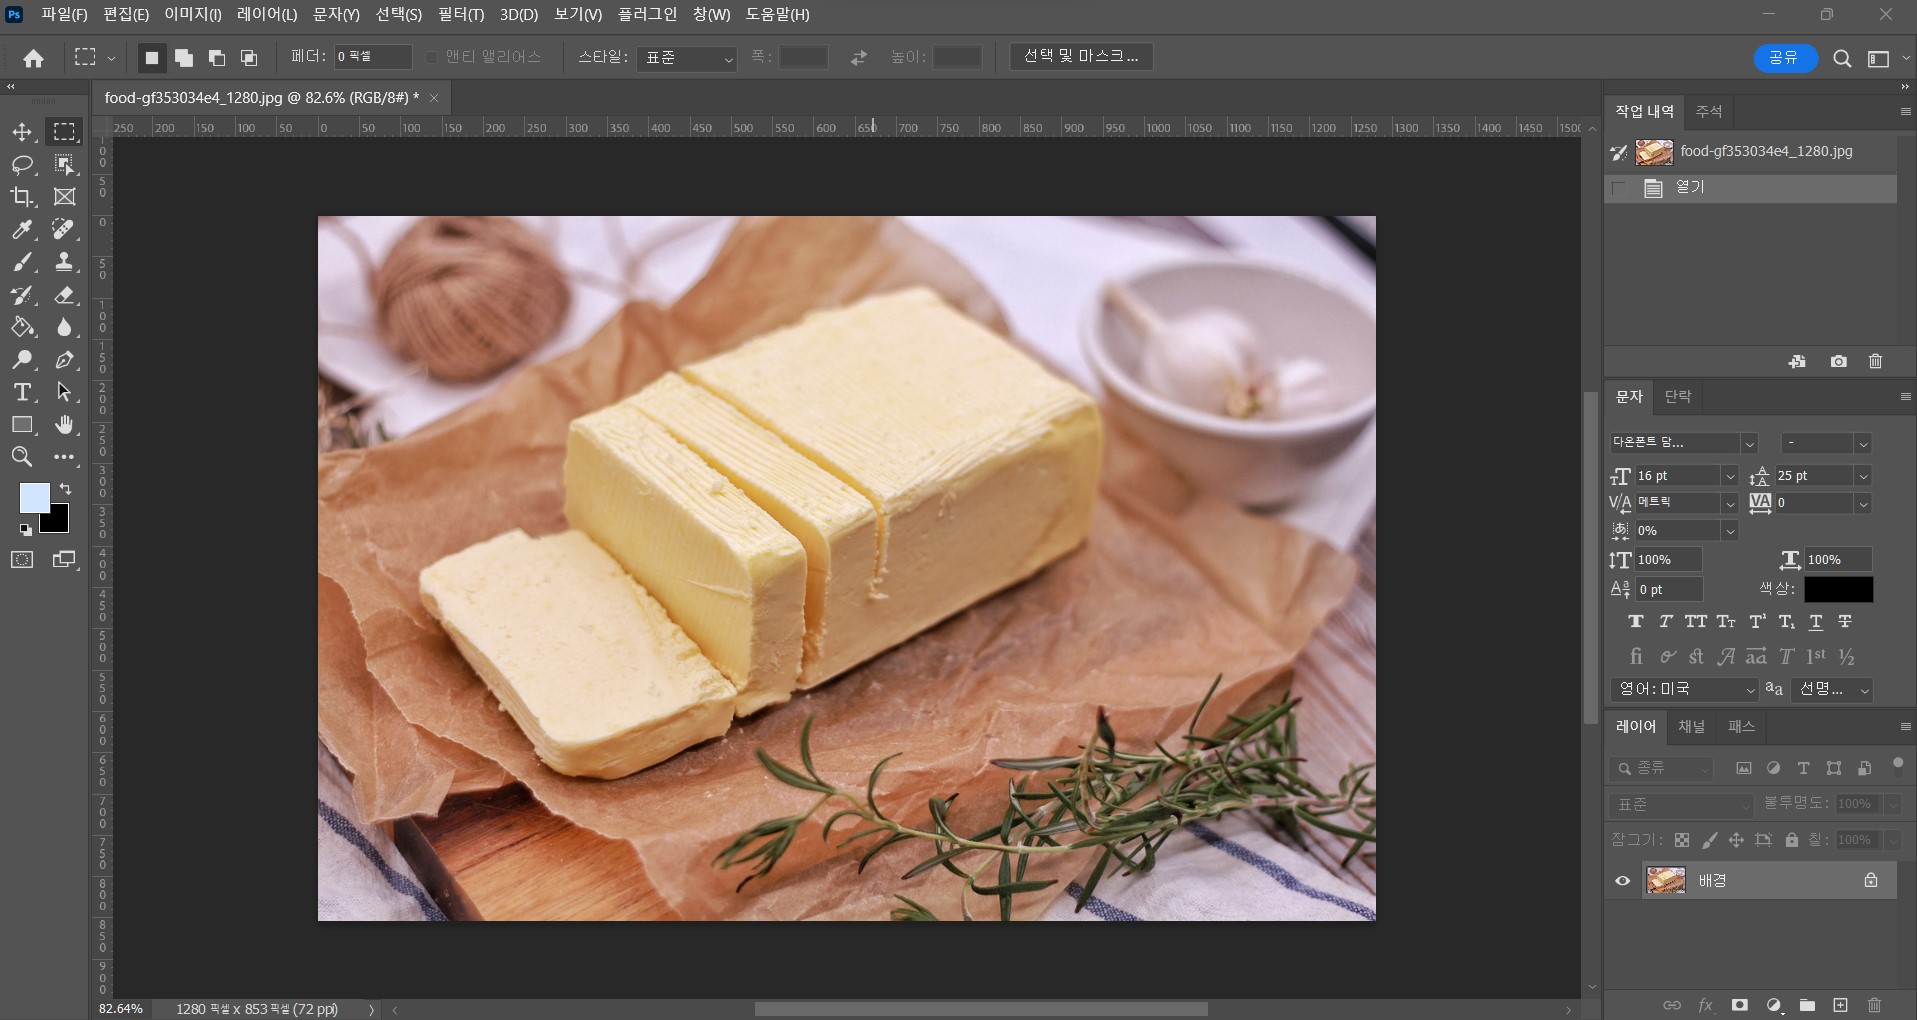Image resolution: width=1917 pixels, height=1020 pixels.
Task: Select the Object Selection tool
Action: pyautogui.click(x=65, y=165)
